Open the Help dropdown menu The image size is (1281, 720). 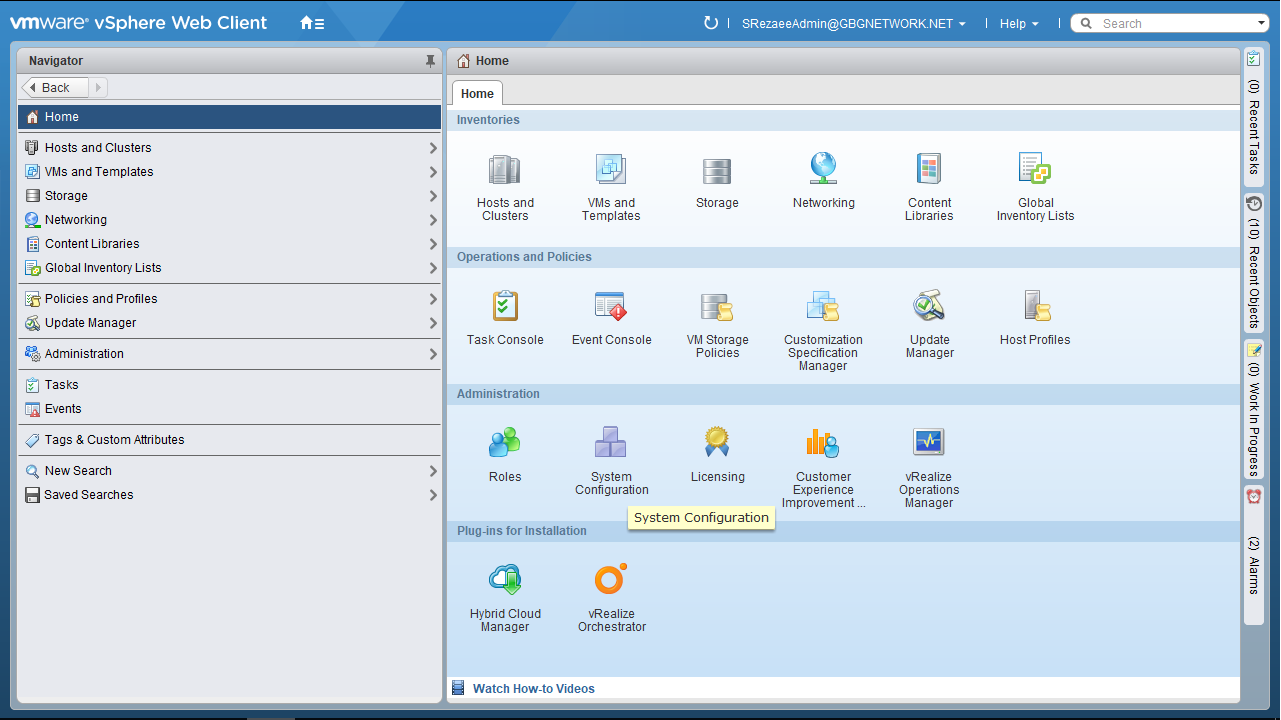(x=1019, y=24)
